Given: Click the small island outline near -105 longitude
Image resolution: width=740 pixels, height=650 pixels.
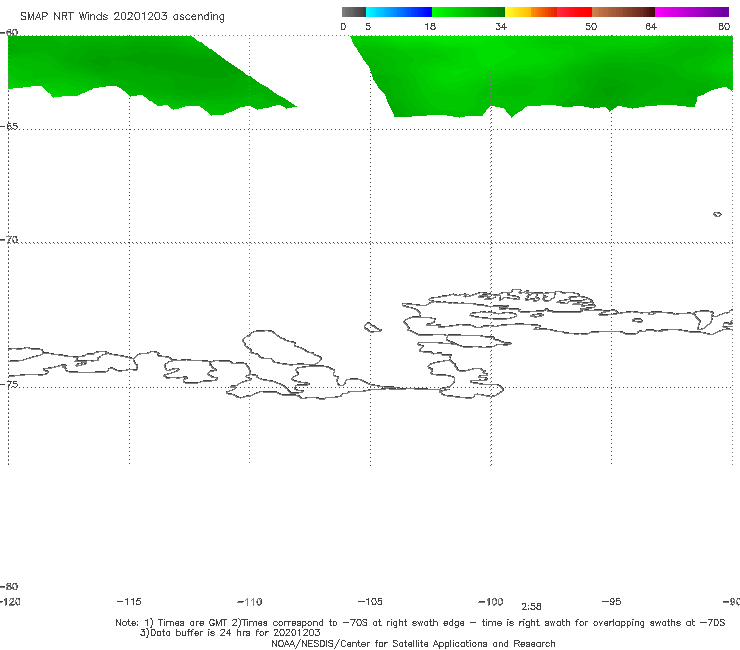Looking at the screenshot, I should pos(372,327).
